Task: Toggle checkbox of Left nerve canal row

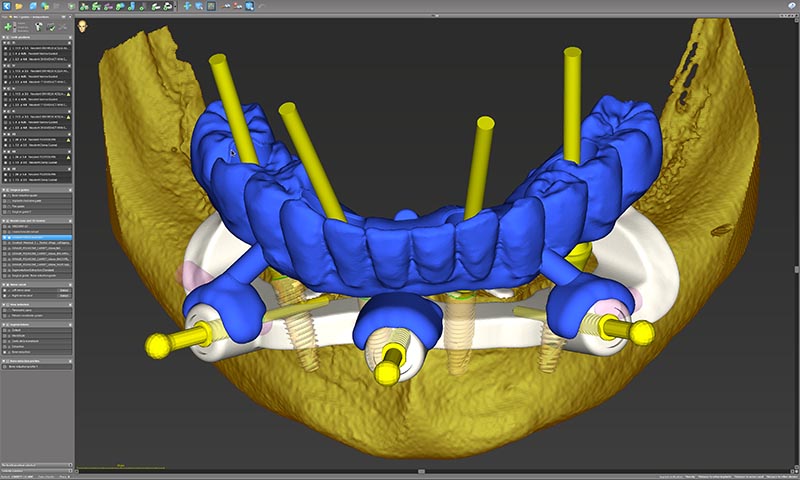Action: (x=6, y=292)
